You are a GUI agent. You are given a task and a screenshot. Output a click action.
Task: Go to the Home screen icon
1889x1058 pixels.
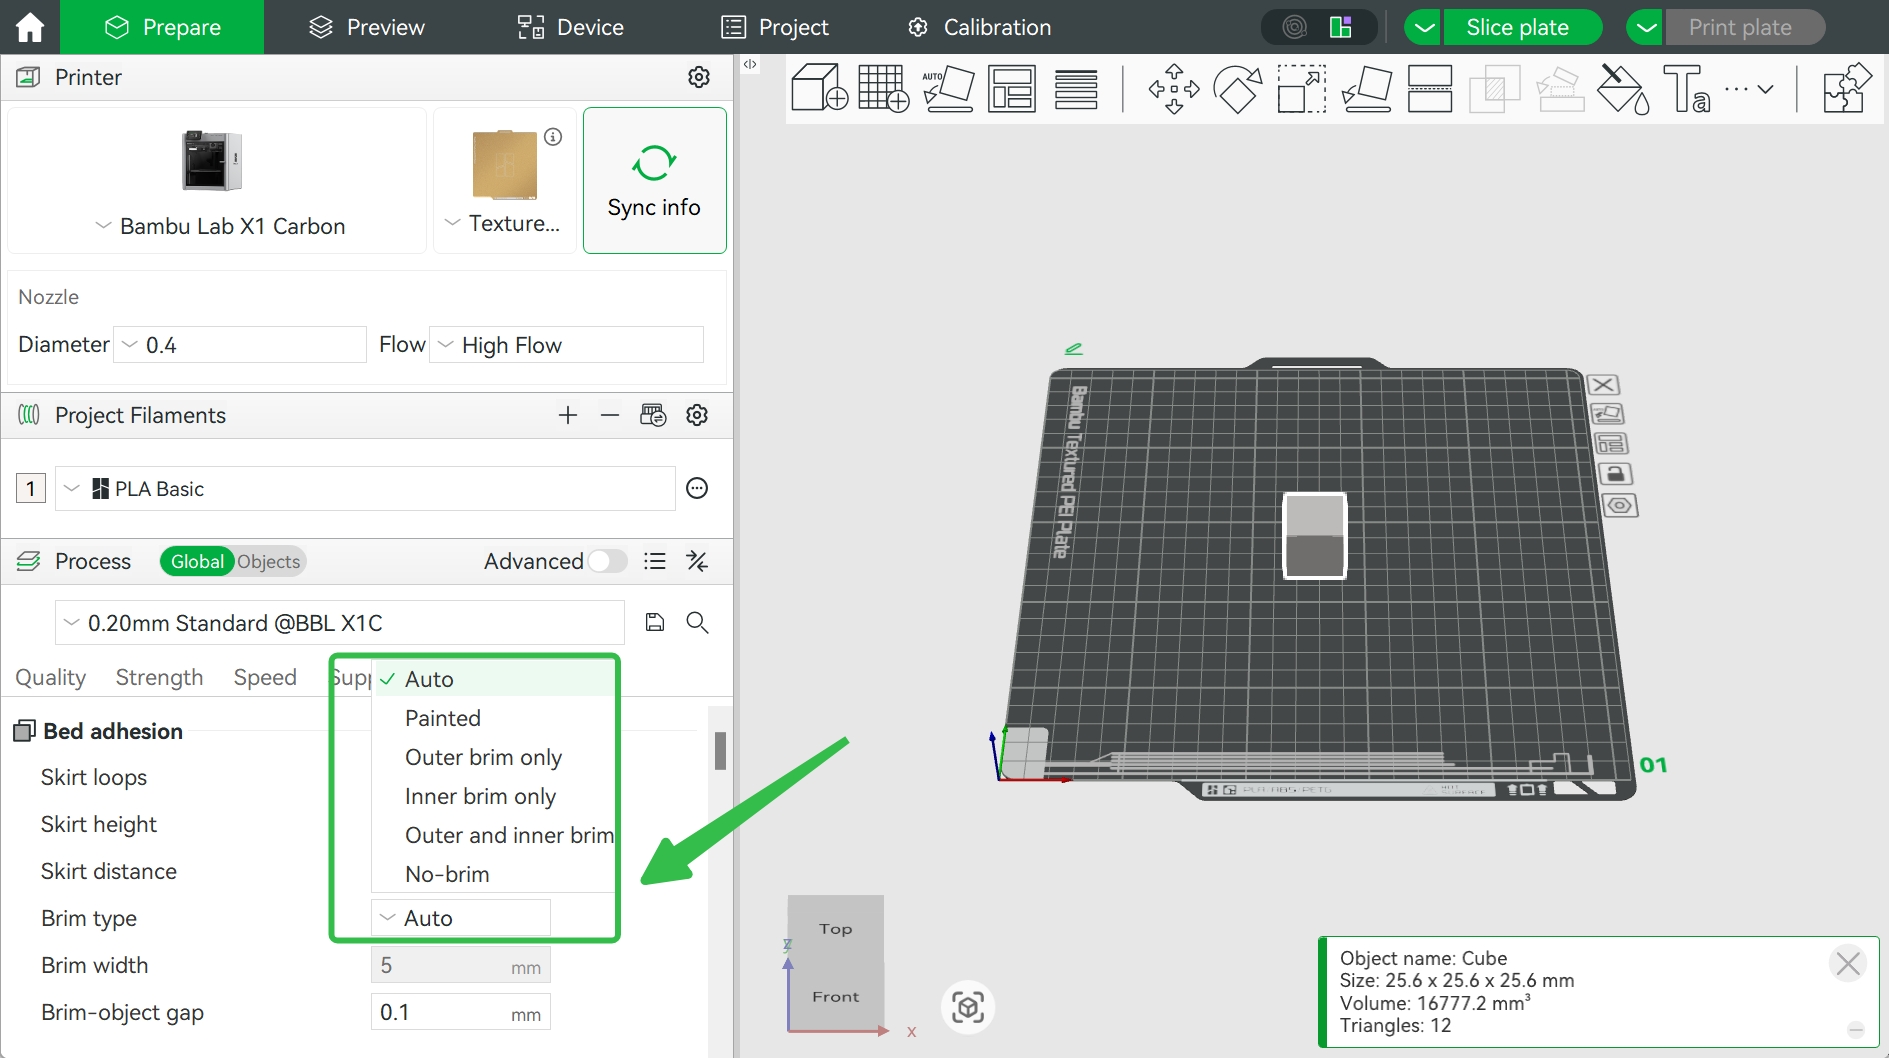click(x=30, y=27)
